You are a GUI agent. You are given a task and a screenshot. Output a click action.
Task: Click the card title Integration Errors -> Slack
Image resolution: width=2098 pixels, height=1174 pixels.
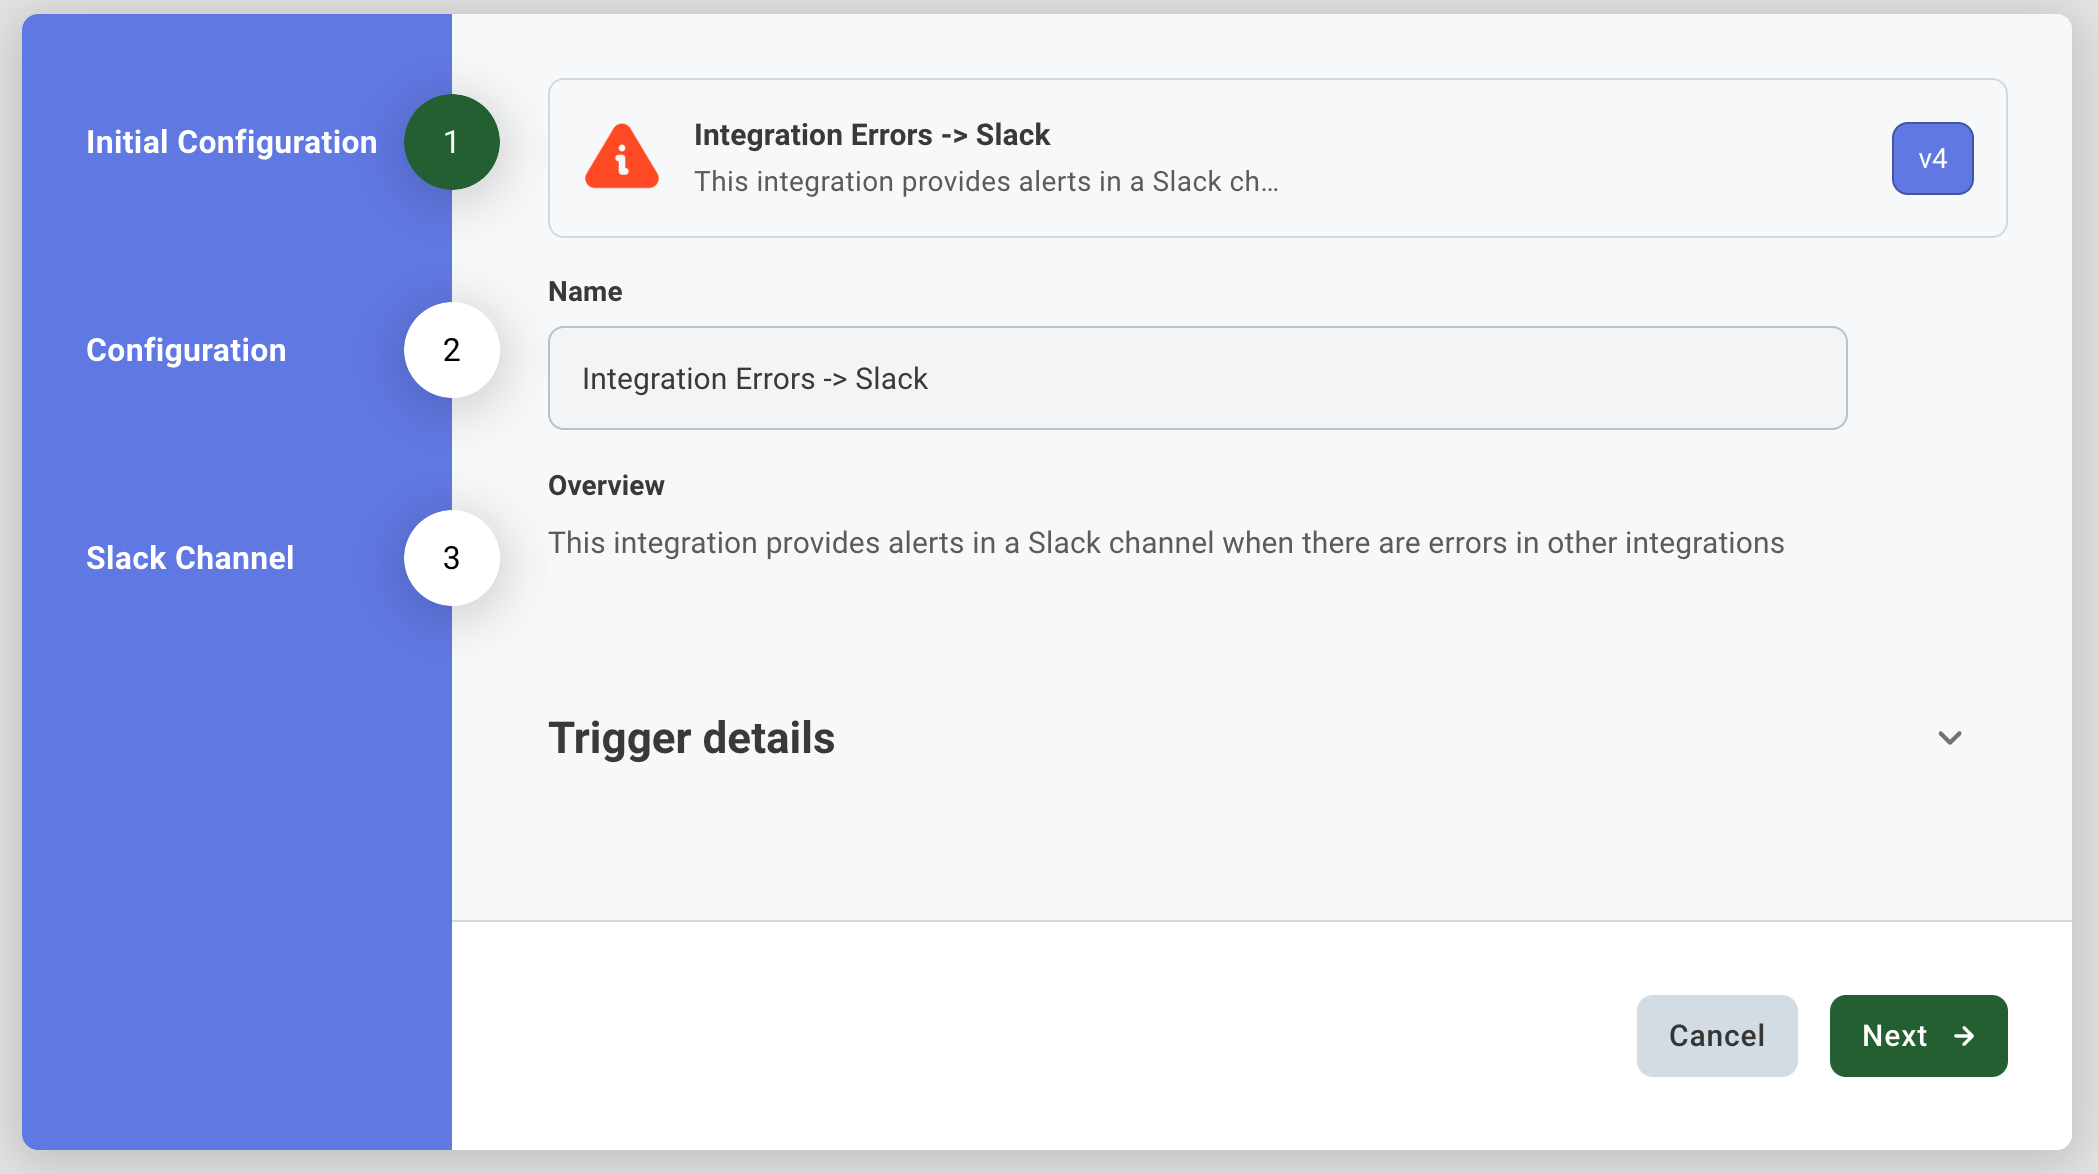pyautogui.click(x=872, y=135)
